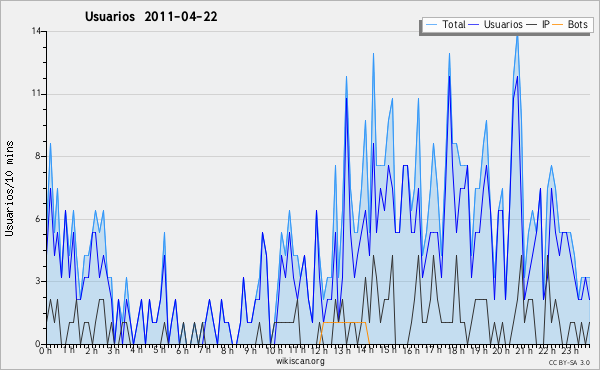Screen dimensions: 600x370
Task: Click the 'Usuarios' legend label
Action: click(x=503, y=24)
